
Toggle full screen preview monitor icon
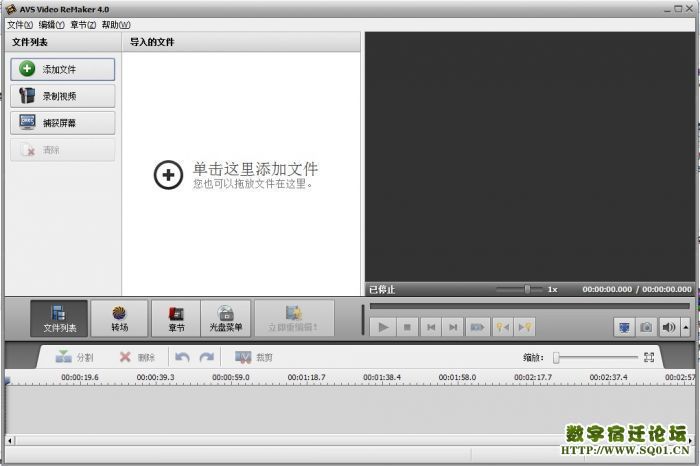pyautogui.click(x=624, y=328)
